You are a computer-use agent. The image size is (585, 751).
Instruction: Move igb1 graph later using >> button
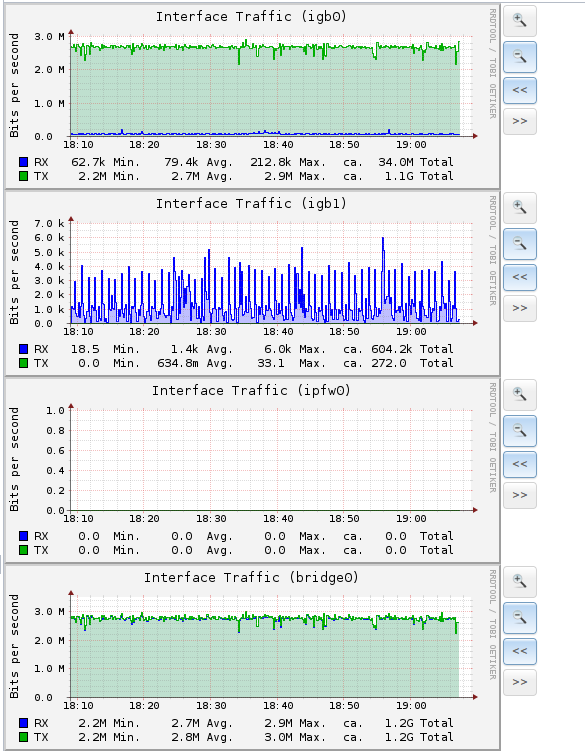pos(520,308)
